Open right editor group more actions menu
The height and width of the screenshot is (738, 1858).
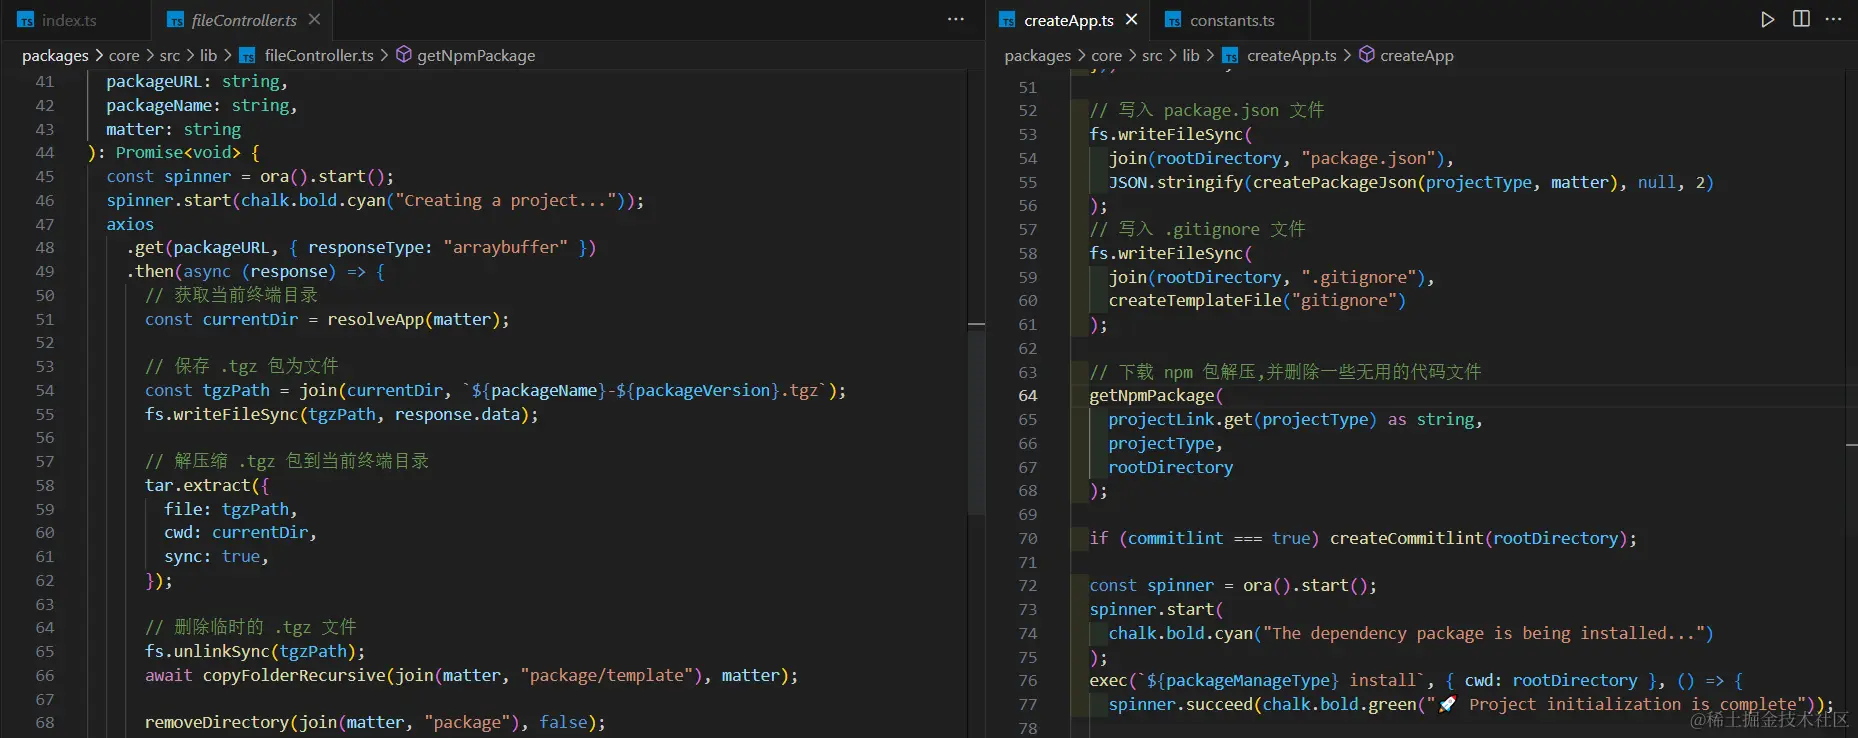coord(1833,20)
